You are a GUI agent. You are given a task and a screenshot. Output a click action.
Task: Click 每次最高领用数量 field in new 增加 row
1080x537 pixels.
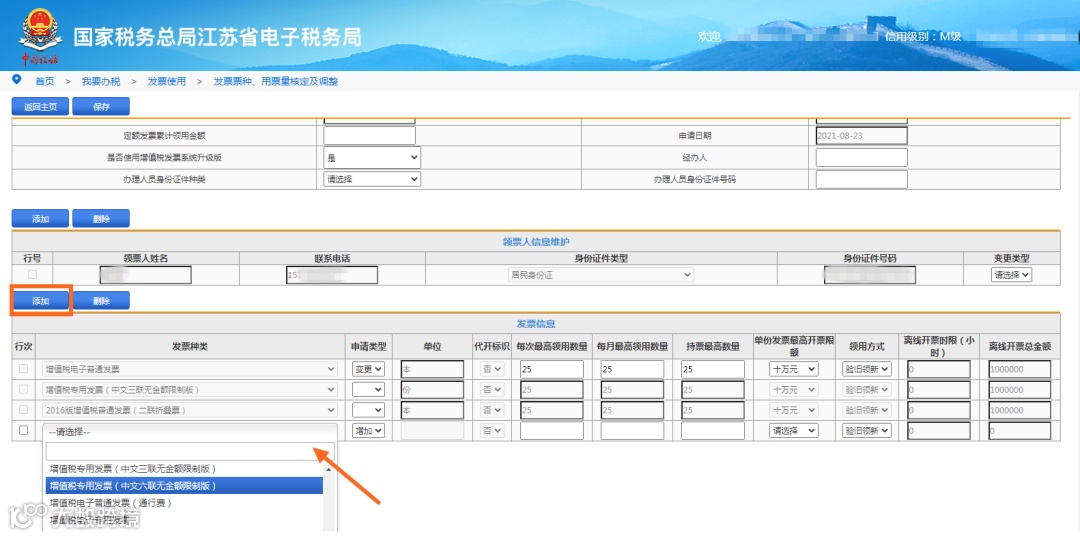[552, 431]
